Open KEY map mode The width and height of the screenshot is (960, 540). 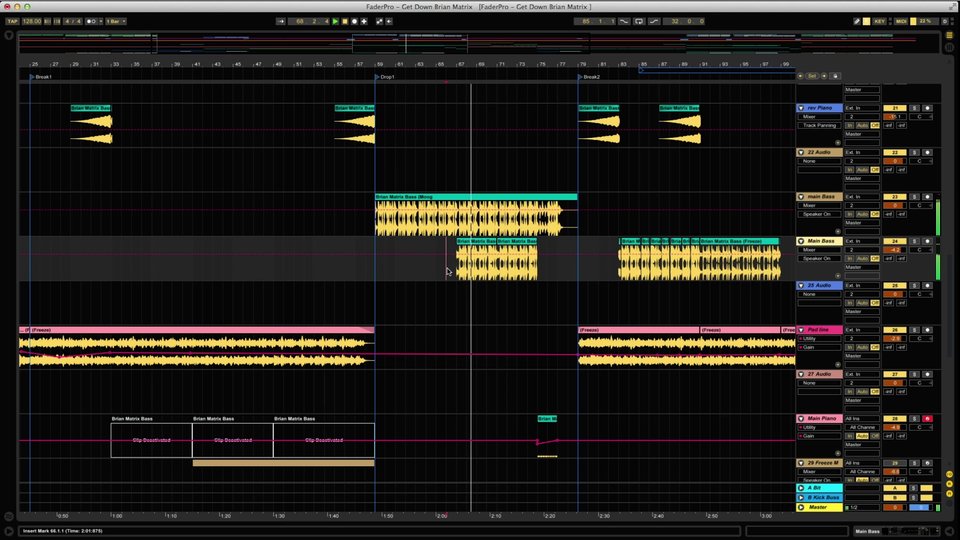(x=880, y=21)
